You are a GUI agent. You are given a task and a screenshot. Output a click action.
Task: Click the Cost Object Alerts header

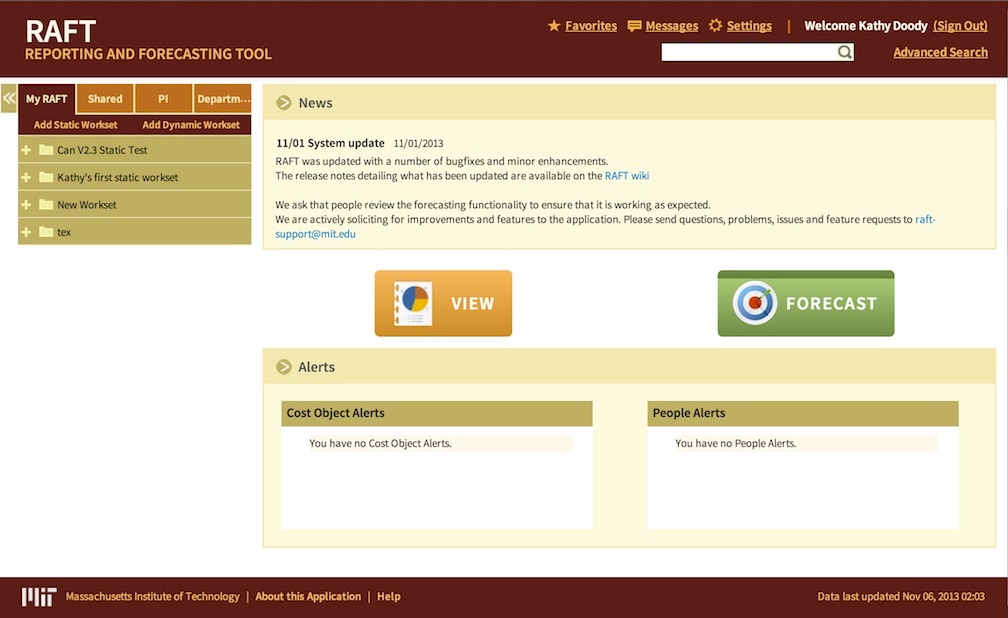tap(436, 414)
